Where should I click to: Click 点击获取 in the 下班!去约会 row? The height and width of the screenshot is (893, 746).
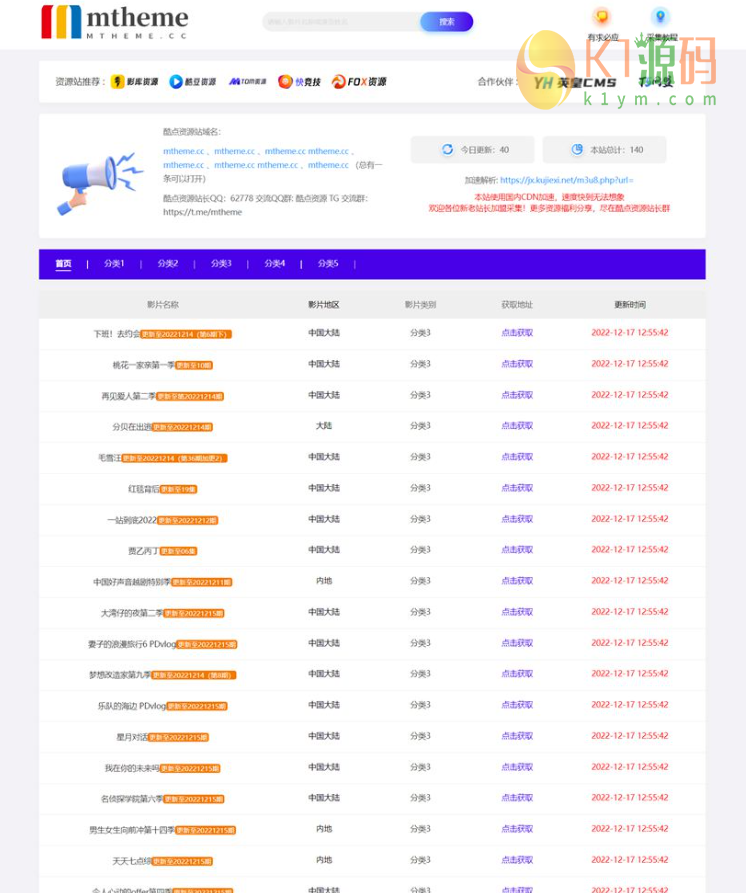pos(517,333)
